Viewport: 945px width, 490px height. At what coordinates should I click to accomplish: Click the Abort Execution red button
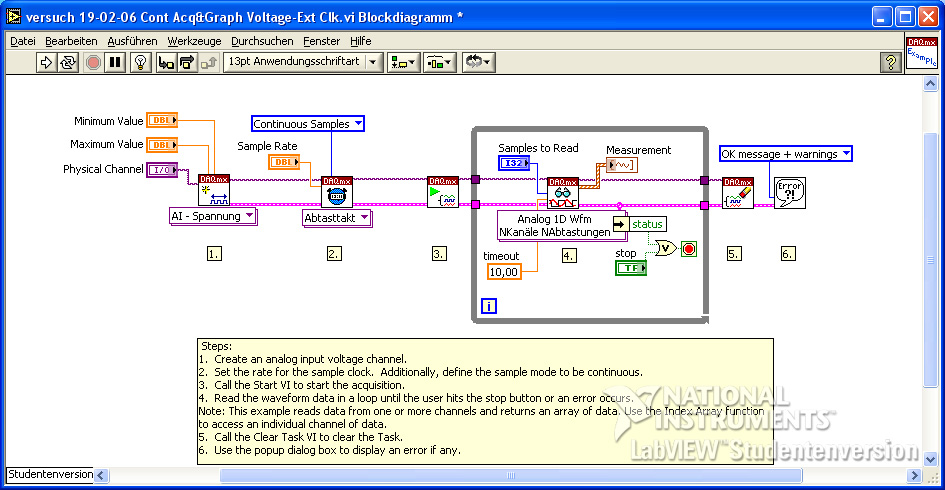click(93, 62)
